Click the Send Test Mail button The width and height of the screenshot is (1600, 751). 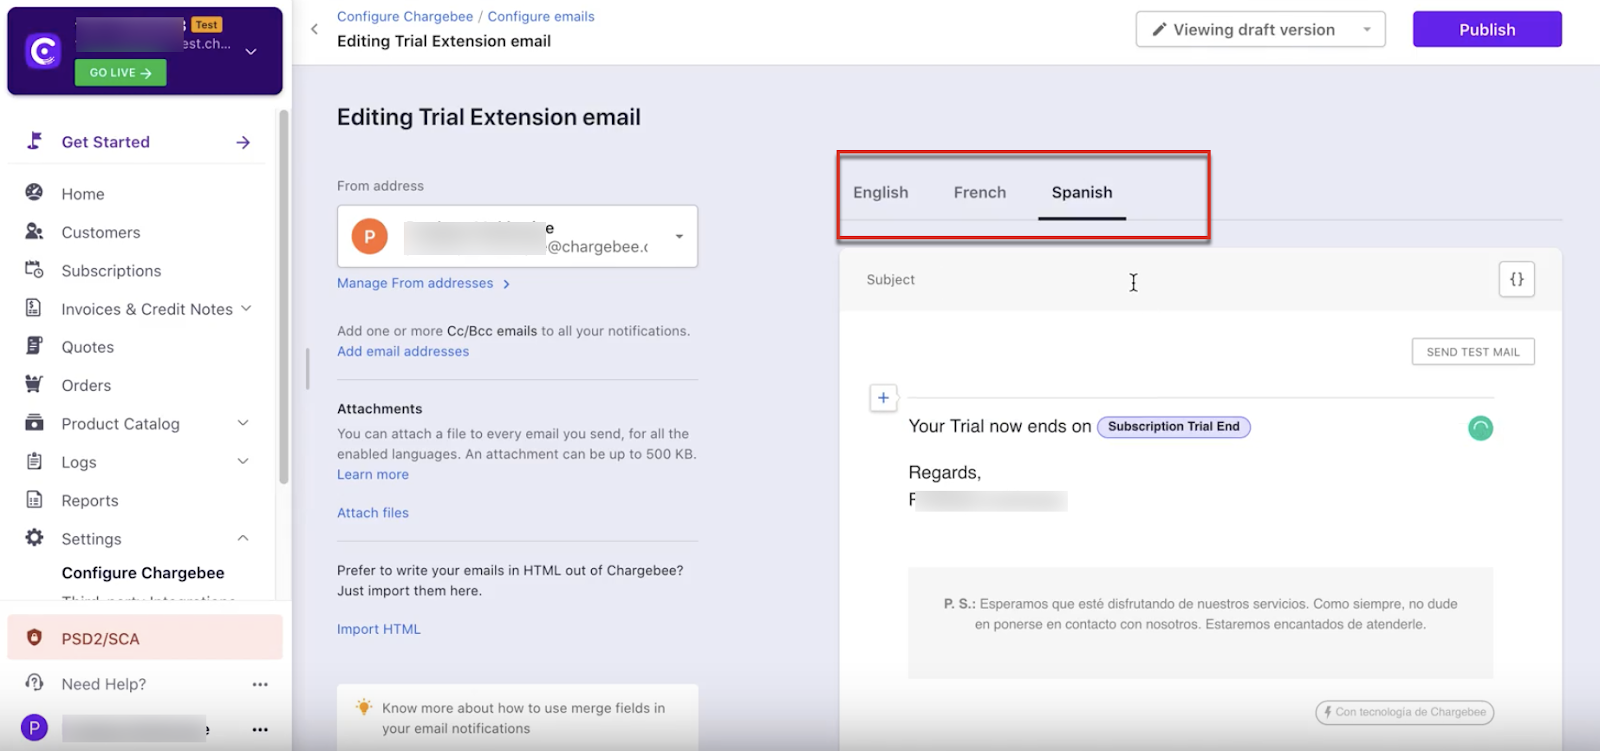[1472, 352]
